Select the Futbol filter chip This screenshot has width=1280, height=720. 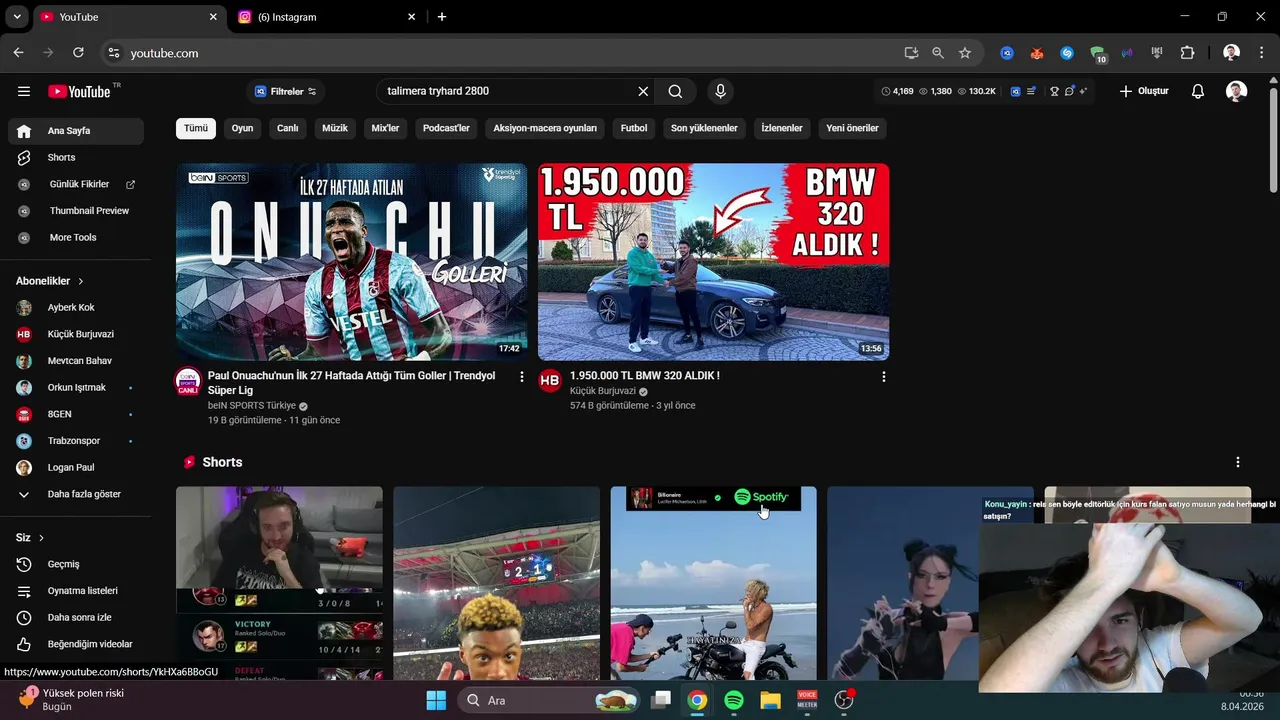tap(634, 128)
